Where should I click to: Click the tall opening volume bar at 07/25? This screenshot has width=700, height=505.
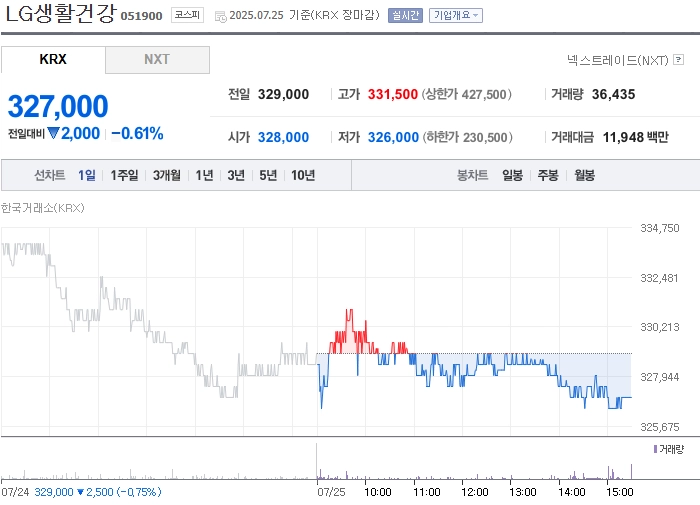(x=317, y=461)
